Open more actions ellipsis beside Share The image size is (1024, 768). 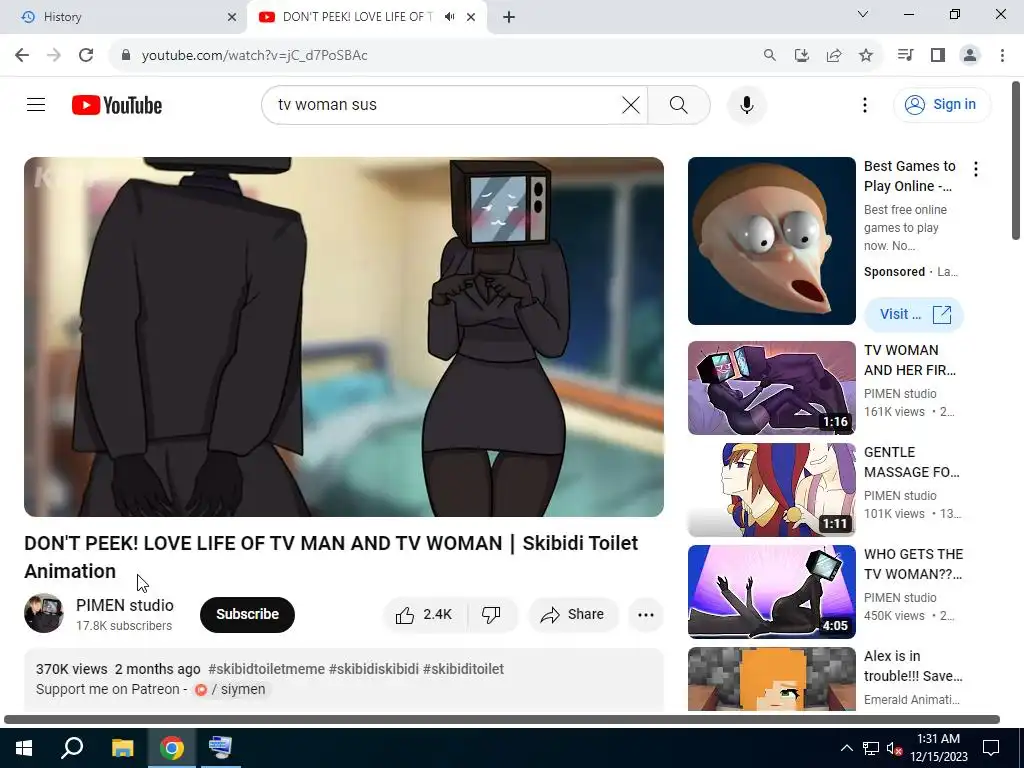(x=646, y=615)
